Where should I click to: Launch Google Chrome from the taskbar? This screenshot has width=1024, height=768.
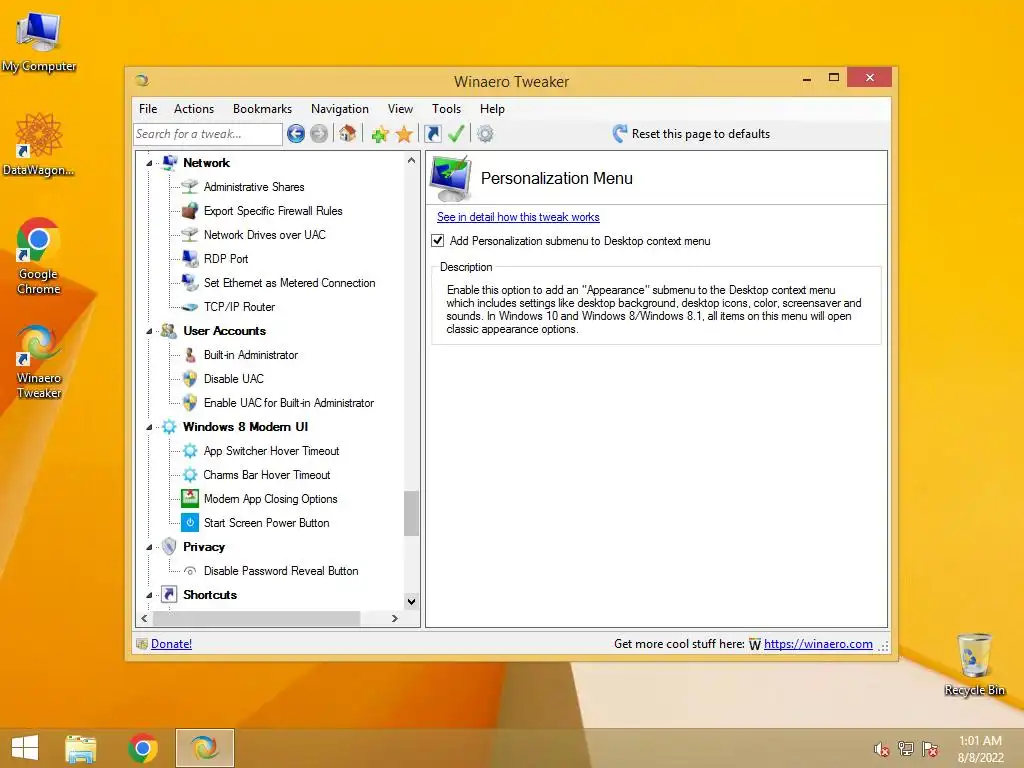143,748
